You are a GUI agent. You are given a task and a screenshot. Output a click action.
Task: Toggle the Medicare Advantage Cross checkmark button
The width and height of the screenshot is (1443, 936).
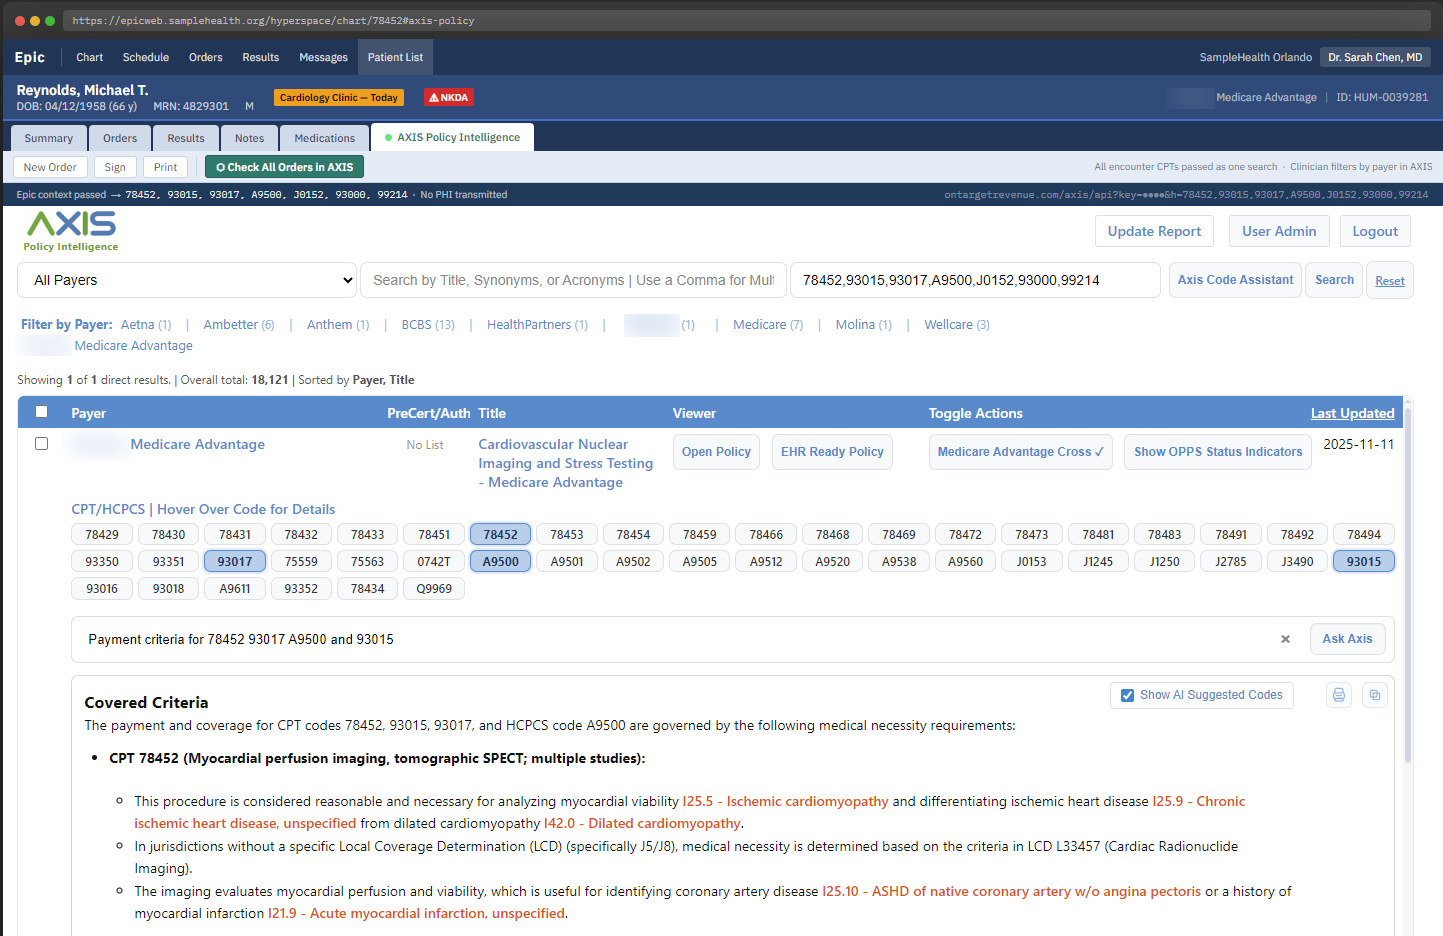click(x=1020, y=452)
